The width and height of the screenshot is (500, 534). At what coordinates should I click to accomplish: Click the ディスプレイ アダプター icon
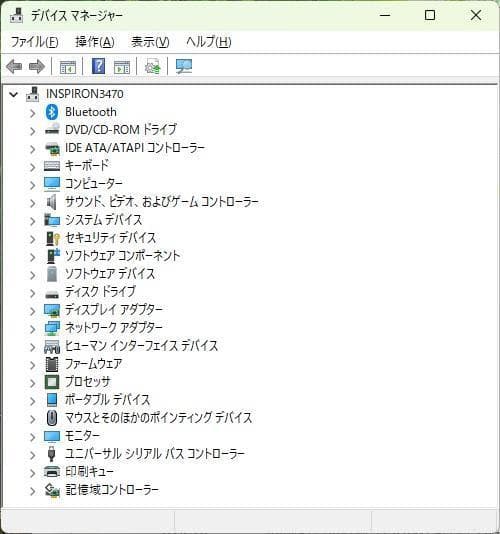pos(52,310)
